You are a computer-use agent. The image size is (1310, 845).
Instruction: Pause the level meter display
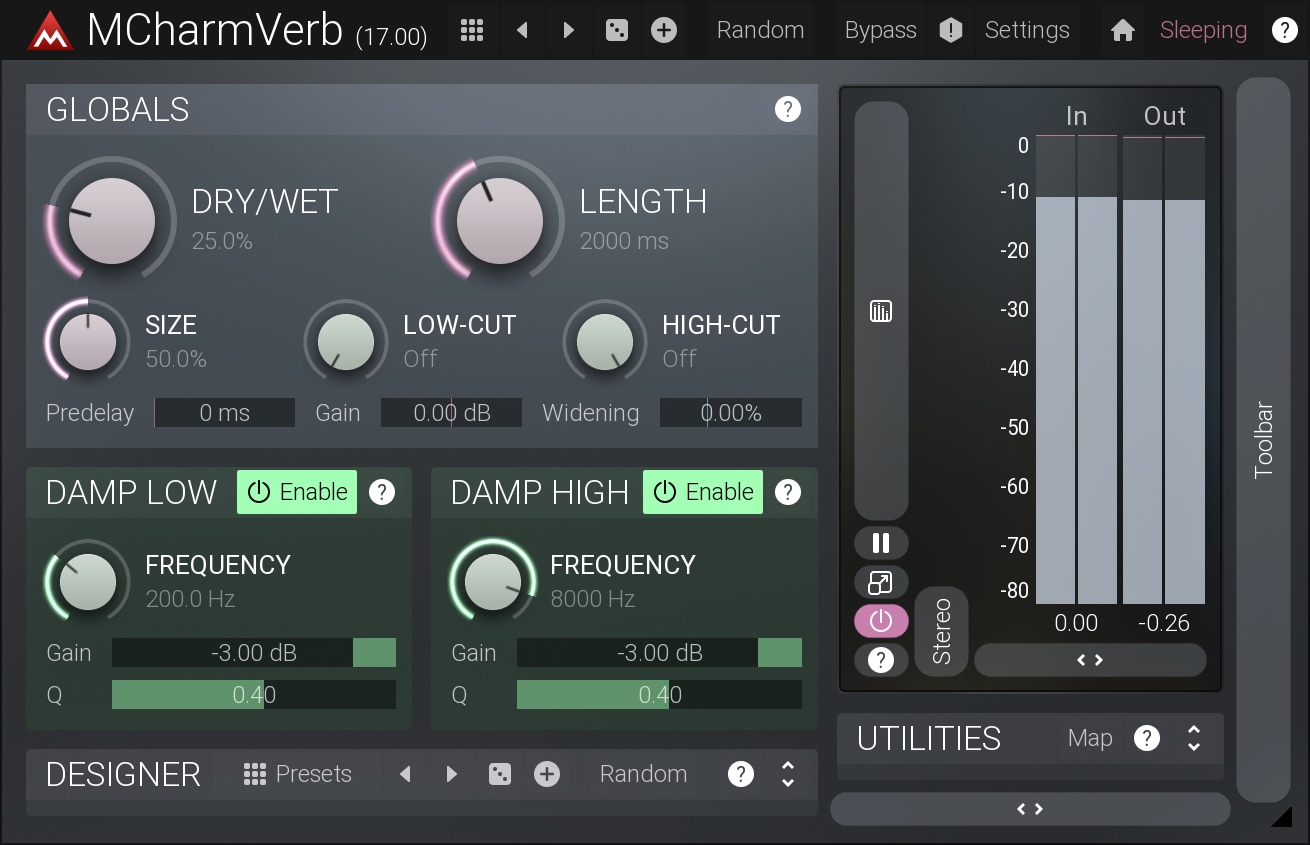pyautogui.click(x=880, y=543)
